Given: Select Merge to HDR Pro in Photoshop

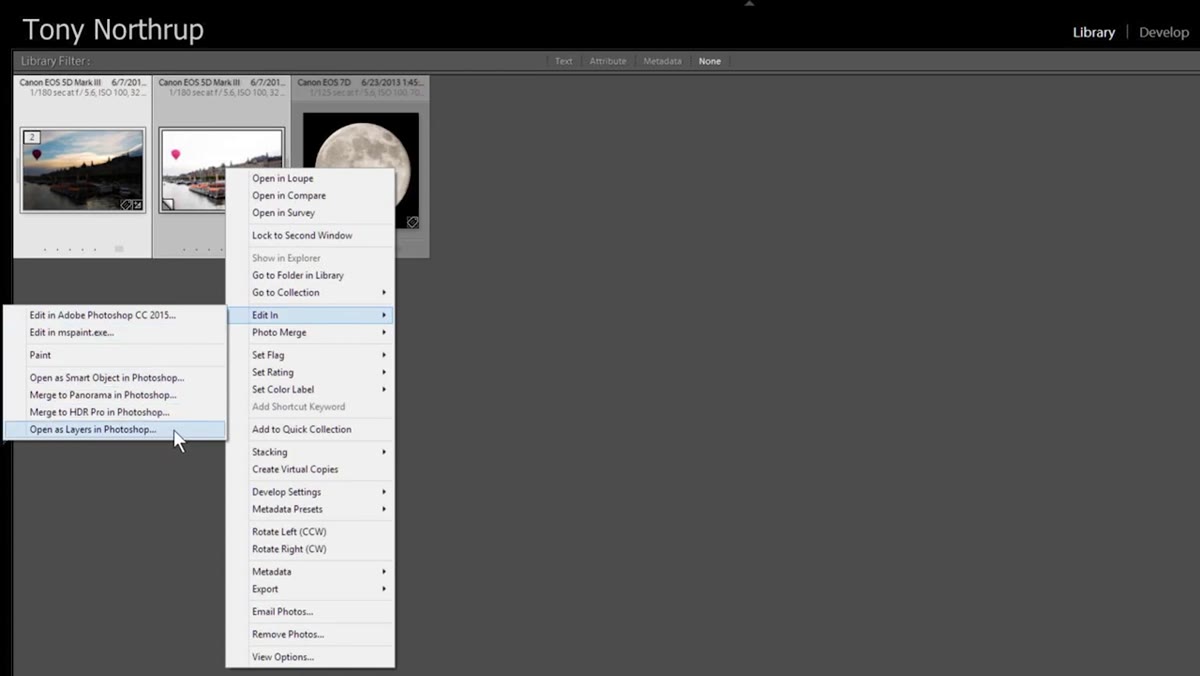Looking at the screenshot, I should pos(114,412).
